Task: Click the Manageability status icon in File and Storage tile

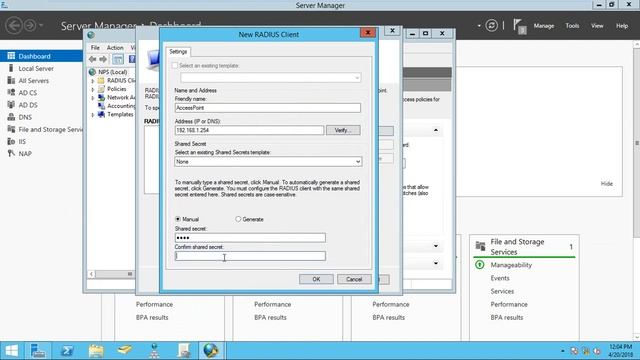Action: click(x=480, y=265)
